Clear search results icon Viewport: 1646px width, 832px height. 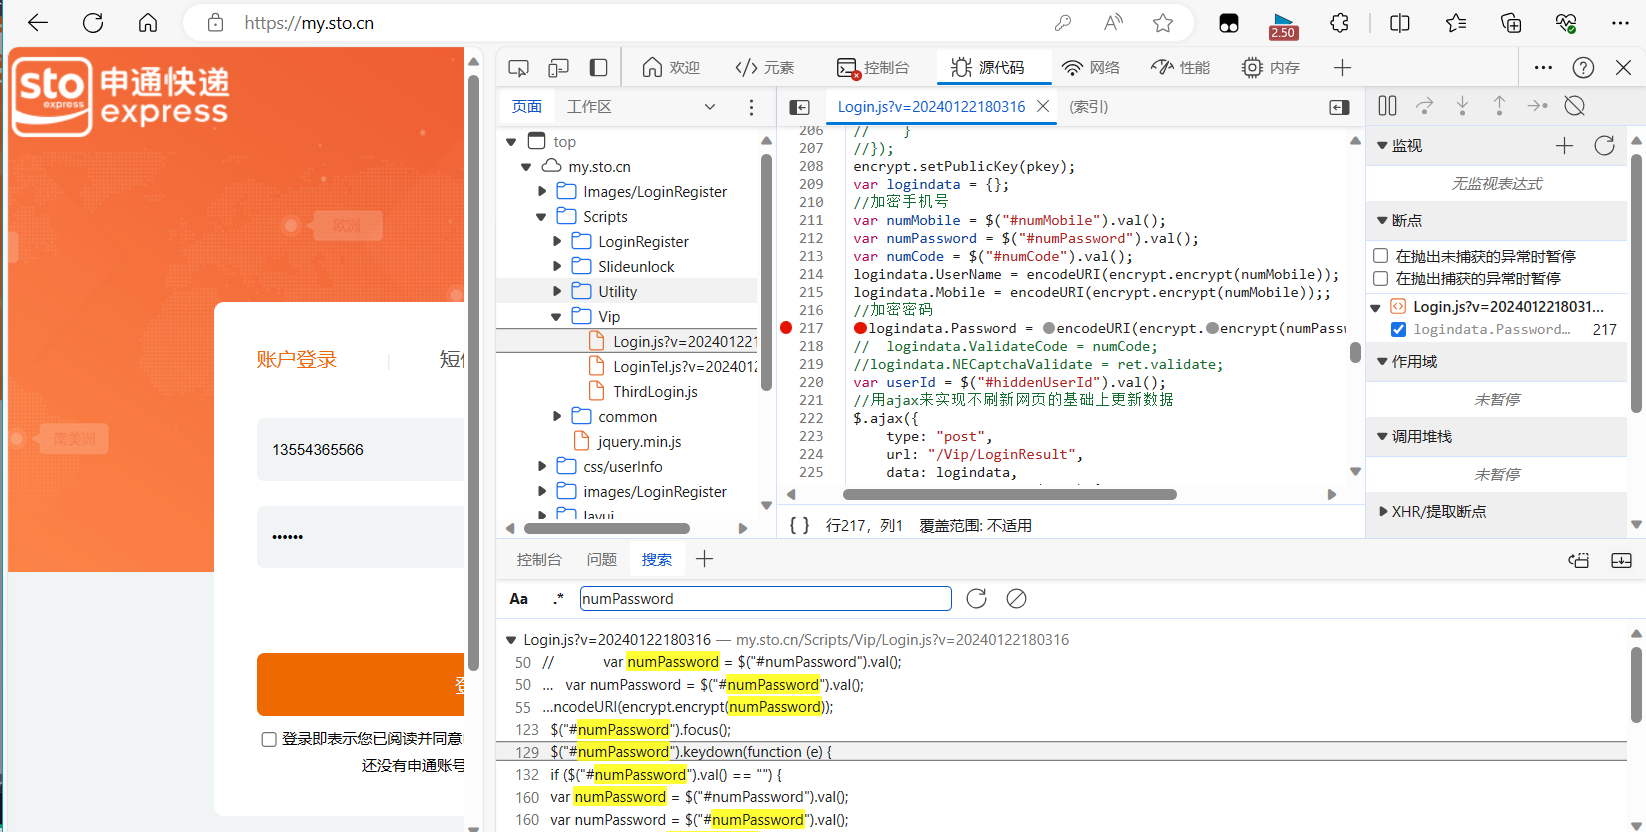click(x=1016, y=598)
